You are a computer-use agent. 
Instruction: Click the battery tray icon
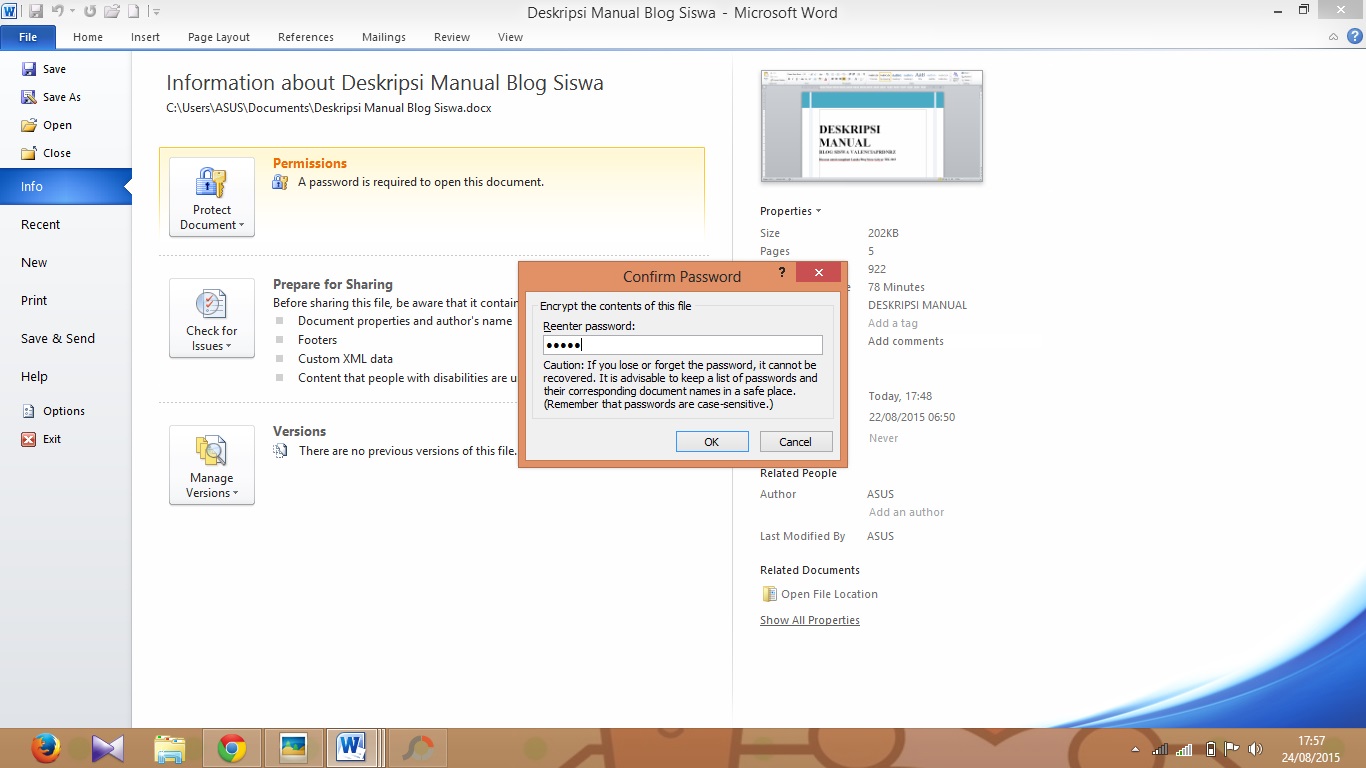pyautogui.click(x=1211, y=749)
